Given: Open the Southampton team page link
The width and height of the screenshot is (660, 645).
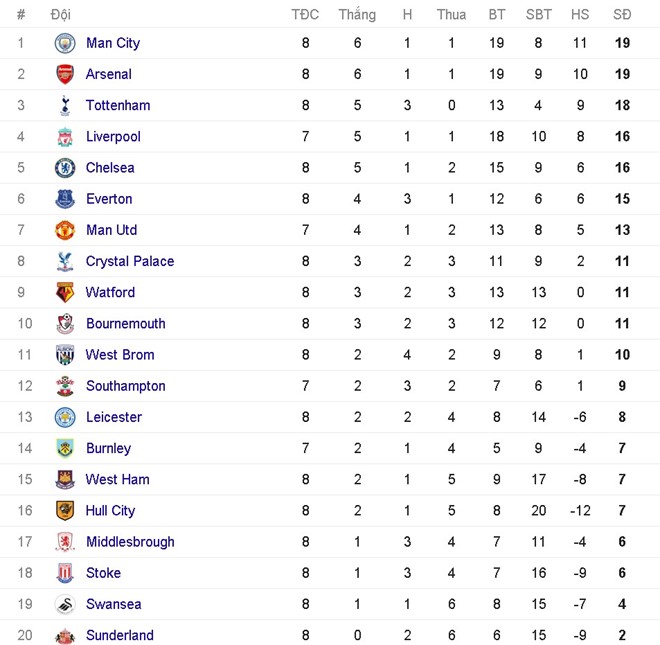Looking at the screenshot, I should pos(126,386).
